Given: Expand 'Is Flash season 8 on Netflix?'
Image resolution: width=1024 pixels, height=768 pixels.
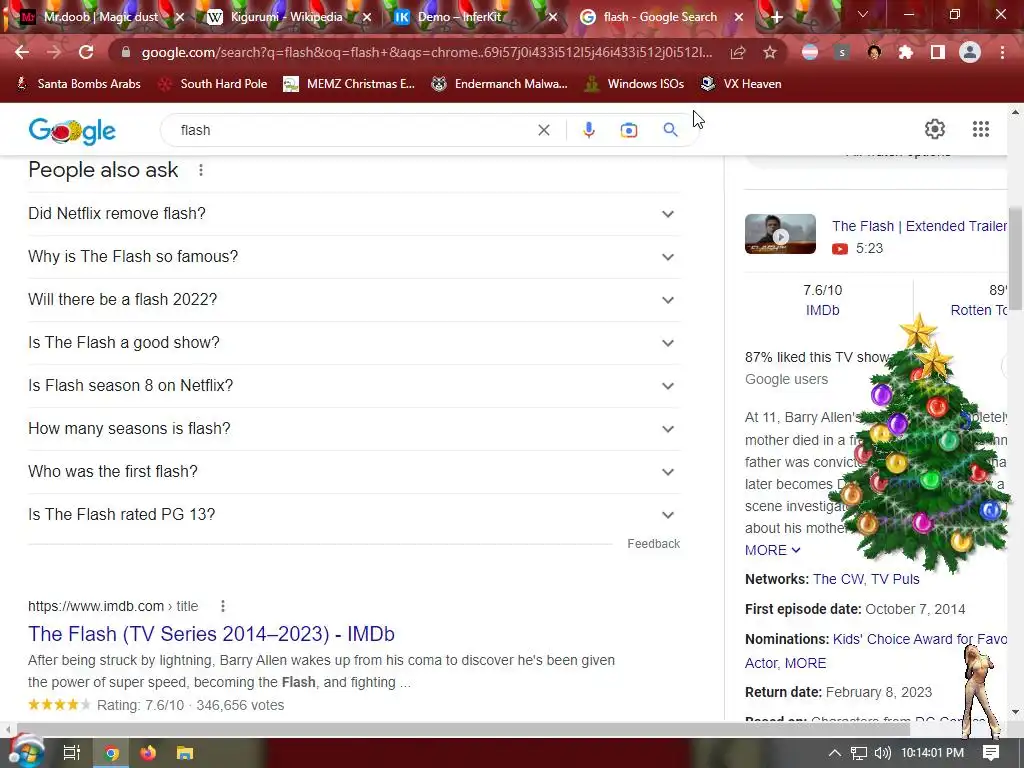Looking at the screenshot, I should (354, 386).
